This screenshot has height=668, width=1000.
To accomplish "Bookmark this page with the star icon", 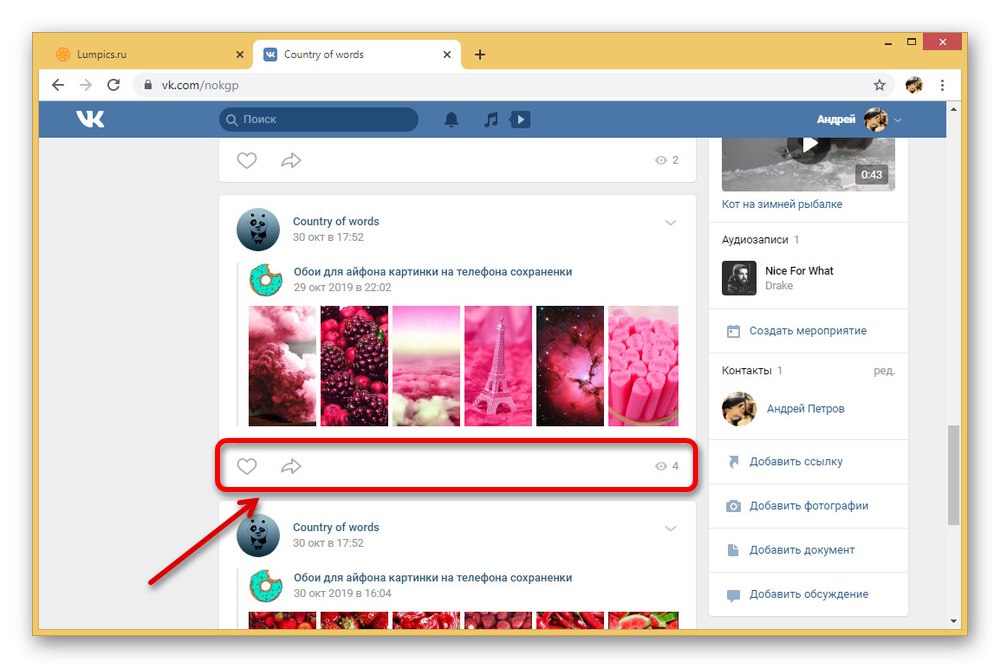I will pyautogui.click(x=879, y=85).
